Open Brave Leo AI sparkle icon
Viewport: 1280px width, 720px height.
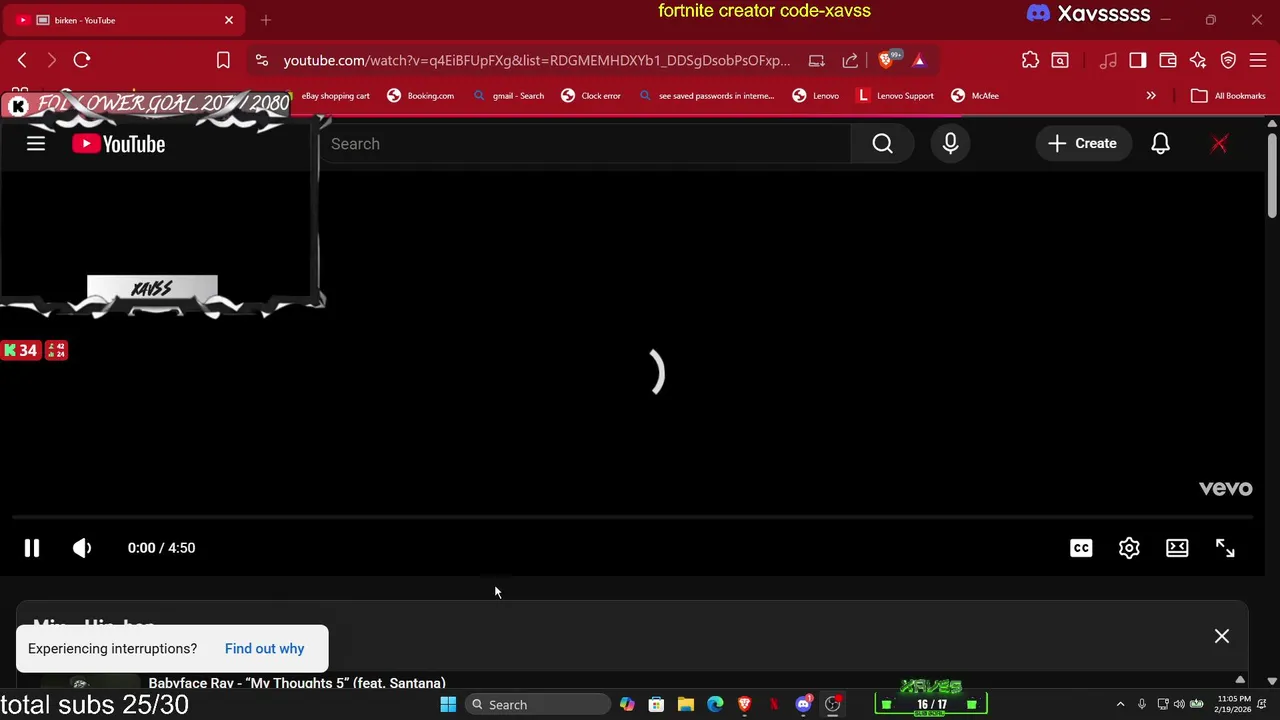1198,60
